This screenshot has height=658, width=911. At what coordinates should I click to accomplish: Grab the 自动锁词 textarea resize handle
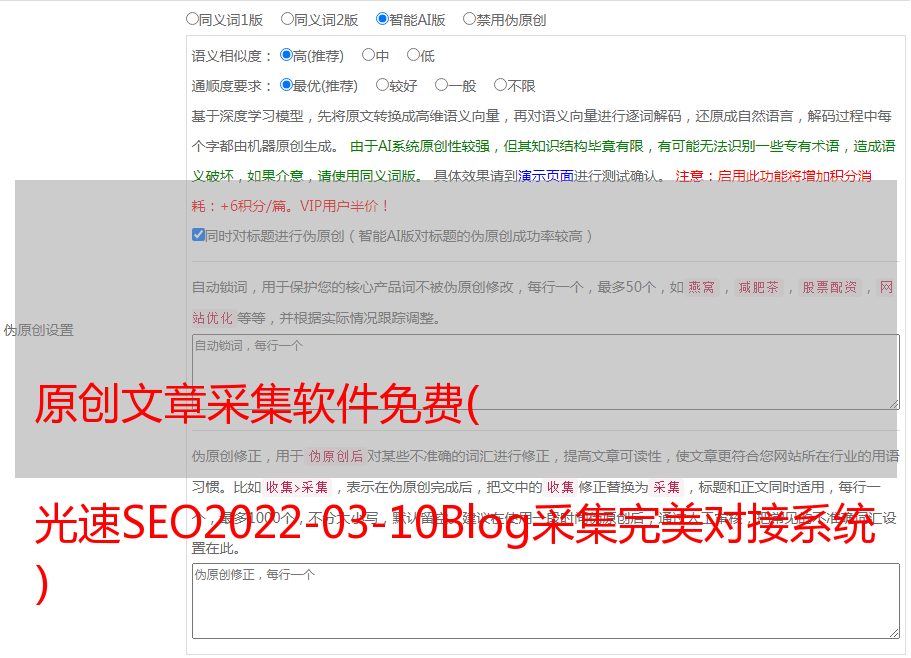pos(894,404)
